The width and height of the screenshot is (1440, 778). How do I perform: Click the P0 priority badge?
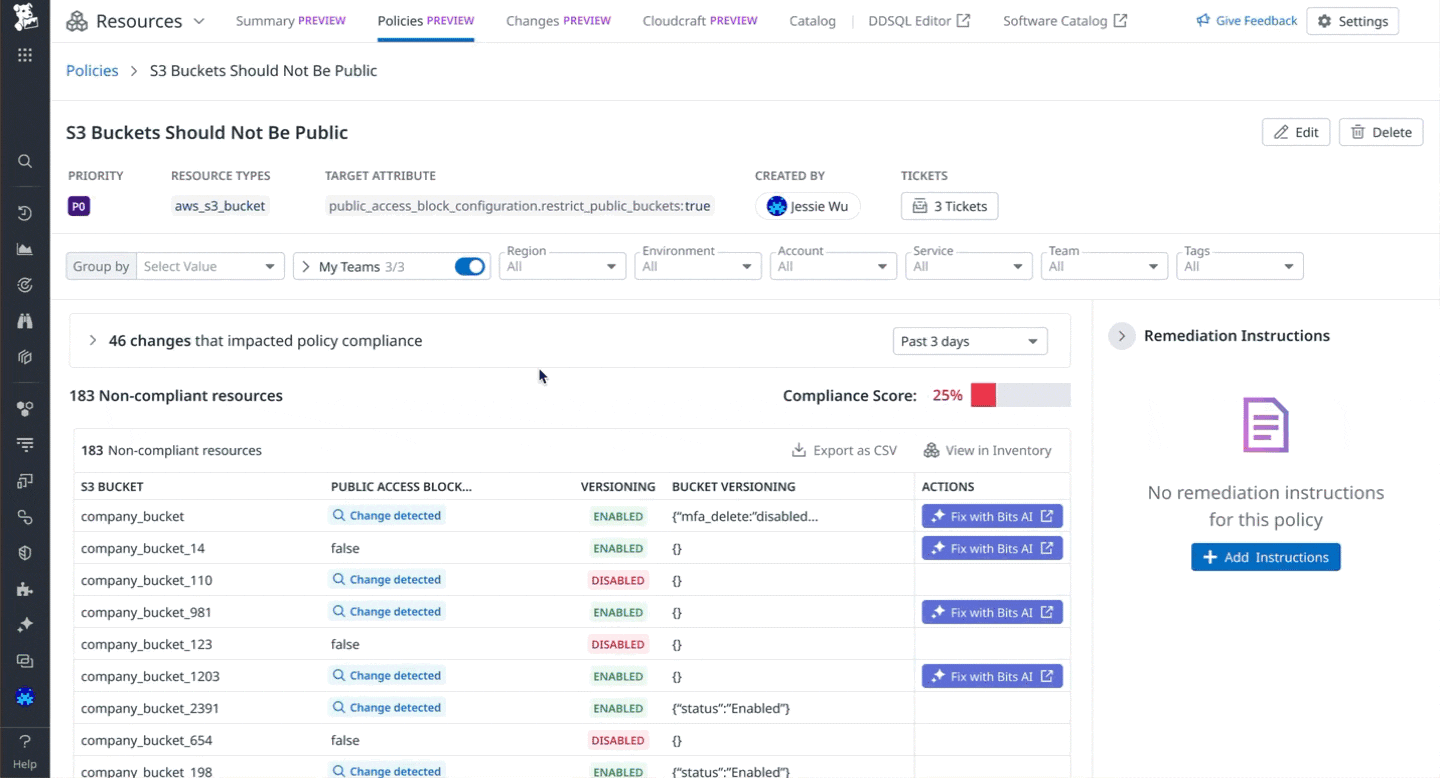pos(78,206)
